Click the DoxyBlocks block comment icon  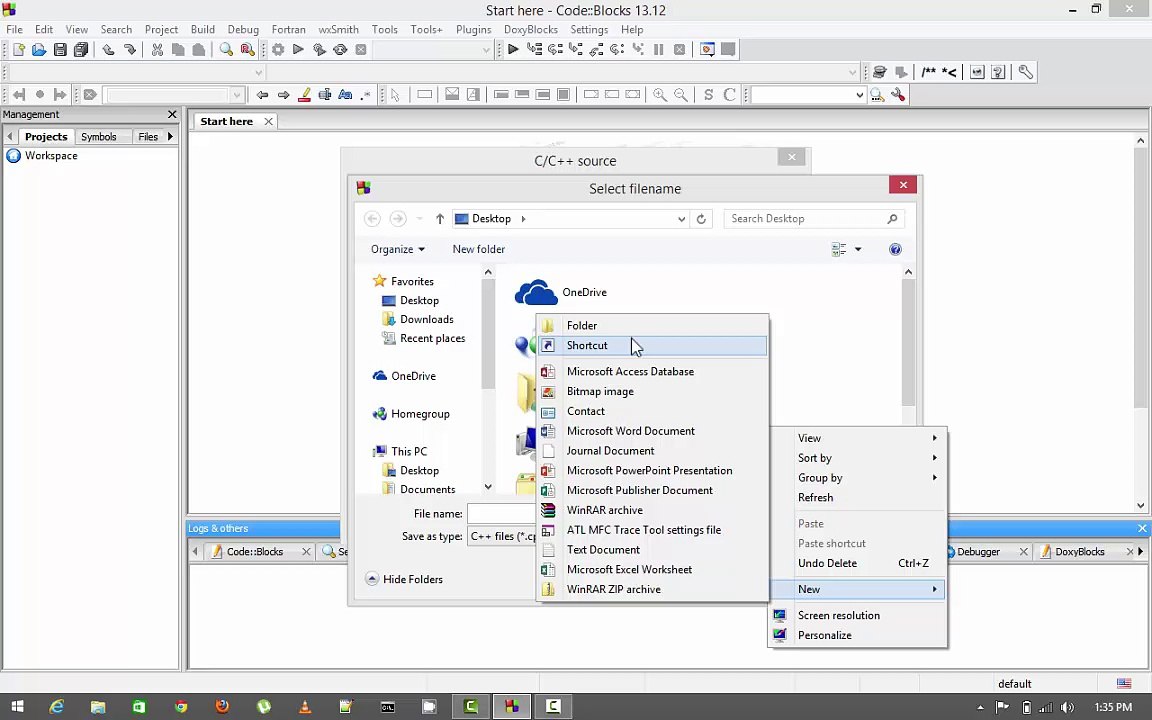[x=929, y=72]
